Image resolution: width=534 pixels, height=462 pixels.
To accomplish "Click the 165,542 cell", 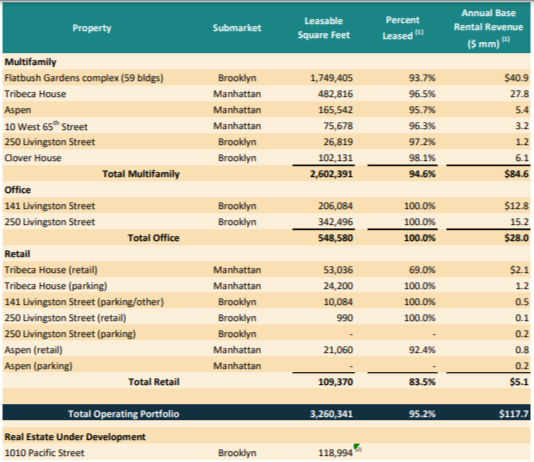I will tap(335, 110).
